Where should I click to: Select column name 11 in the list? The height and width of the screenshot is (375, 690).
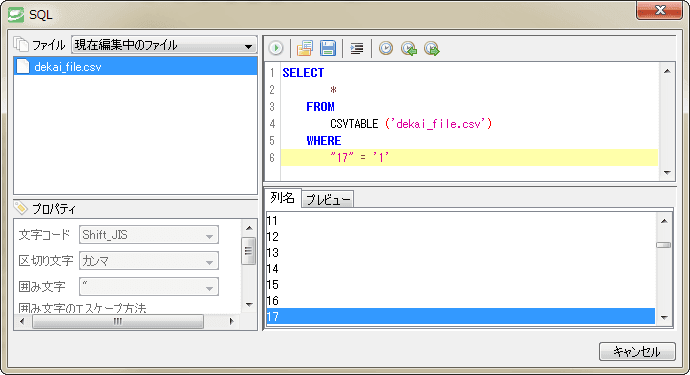click(461, 221)
